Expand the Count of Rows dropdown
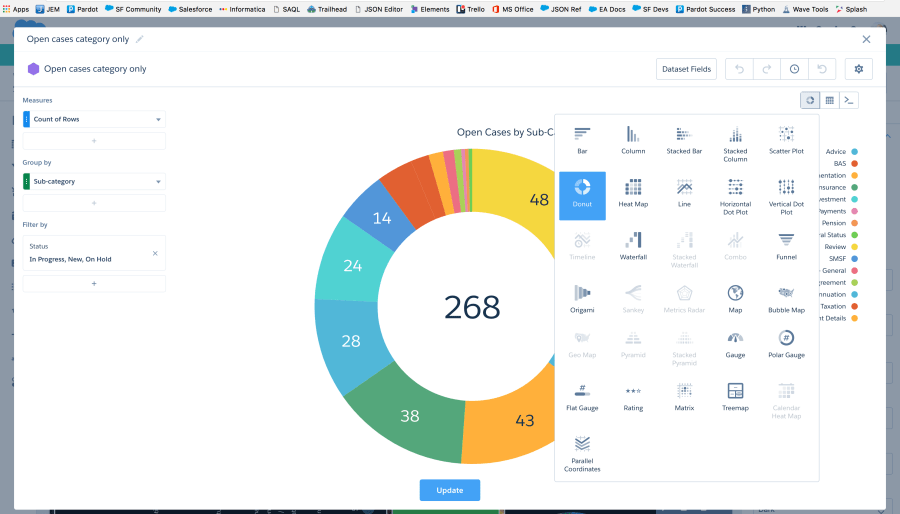Viewport: 900px width, 514px height. 158,119
